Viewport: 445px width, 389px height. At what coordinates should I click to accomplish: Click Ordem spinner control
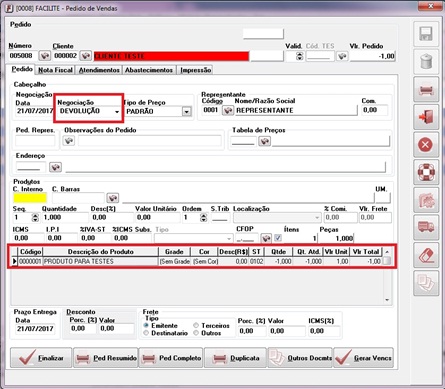(x=203, y=218)
